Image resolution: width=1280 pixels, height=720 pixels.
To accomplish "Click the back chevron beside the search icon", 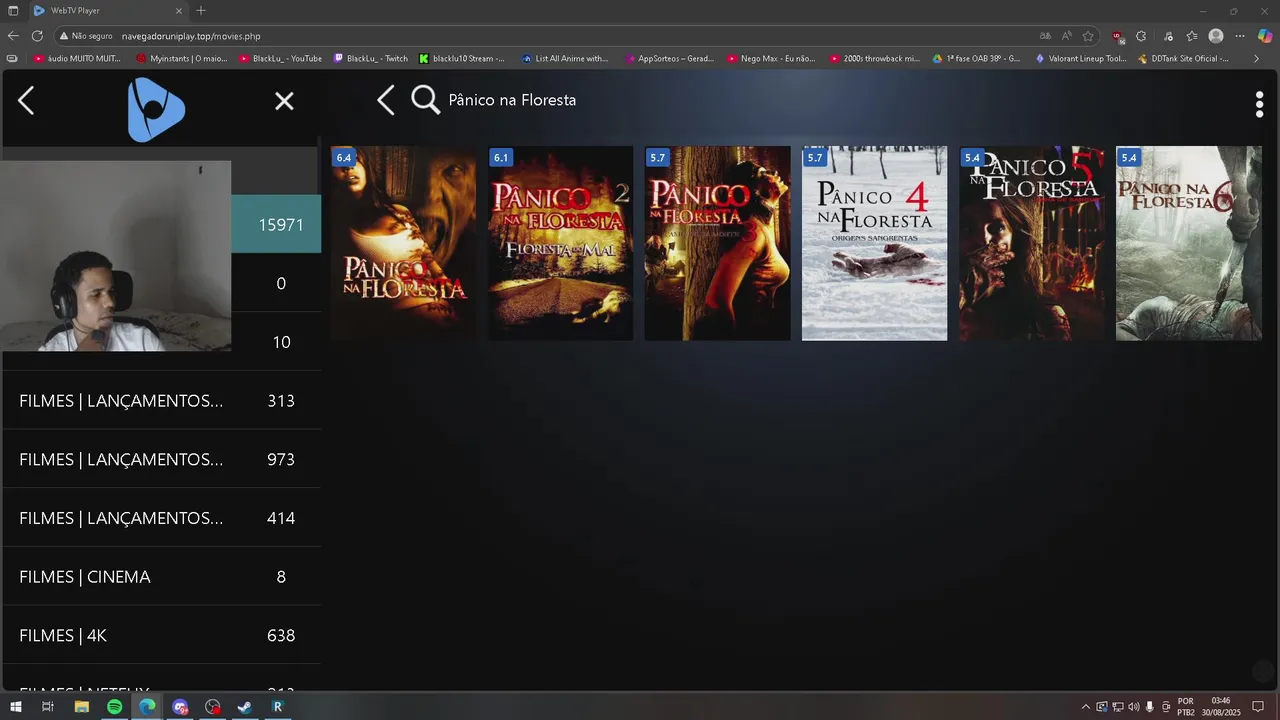I will pyautogui.click(x=386, y=100).
